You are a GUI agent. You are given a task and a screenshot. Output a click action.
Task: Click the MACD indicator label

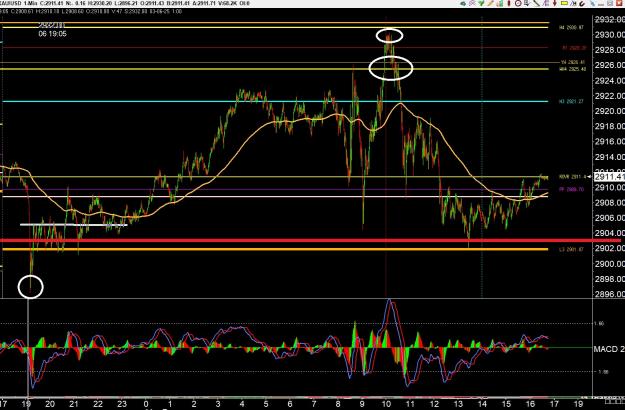609,349
